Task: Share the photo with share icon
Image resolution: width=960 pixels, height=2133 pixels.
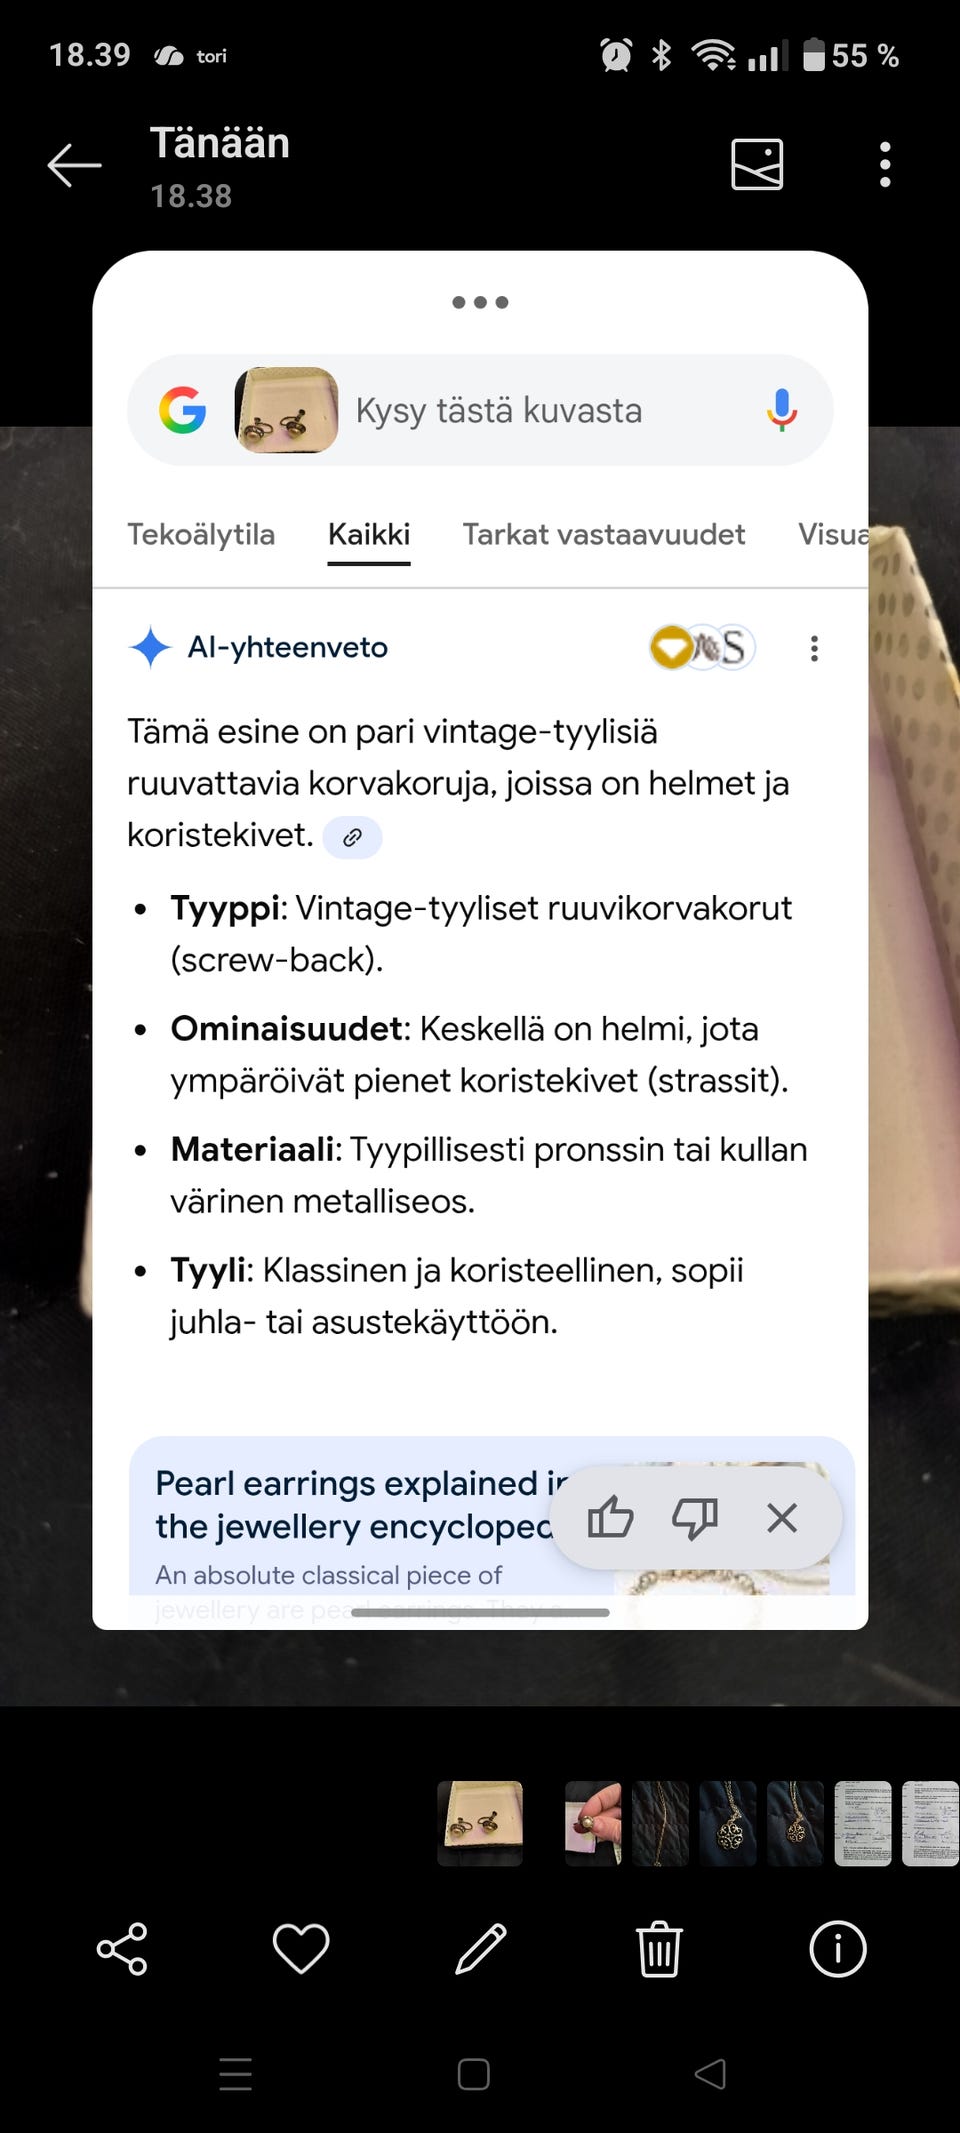Action: [x=122, y=1949]
